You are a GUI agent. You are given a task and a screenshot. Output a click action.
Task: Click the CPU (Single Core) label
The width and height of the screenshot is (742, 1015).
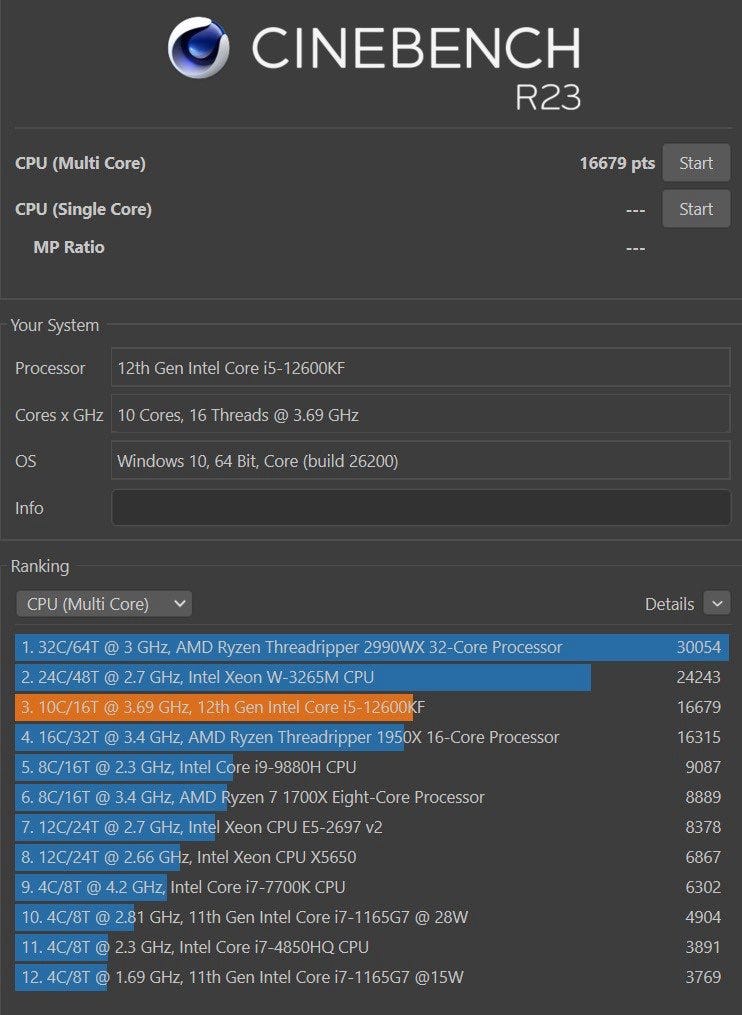click(84, 209)
